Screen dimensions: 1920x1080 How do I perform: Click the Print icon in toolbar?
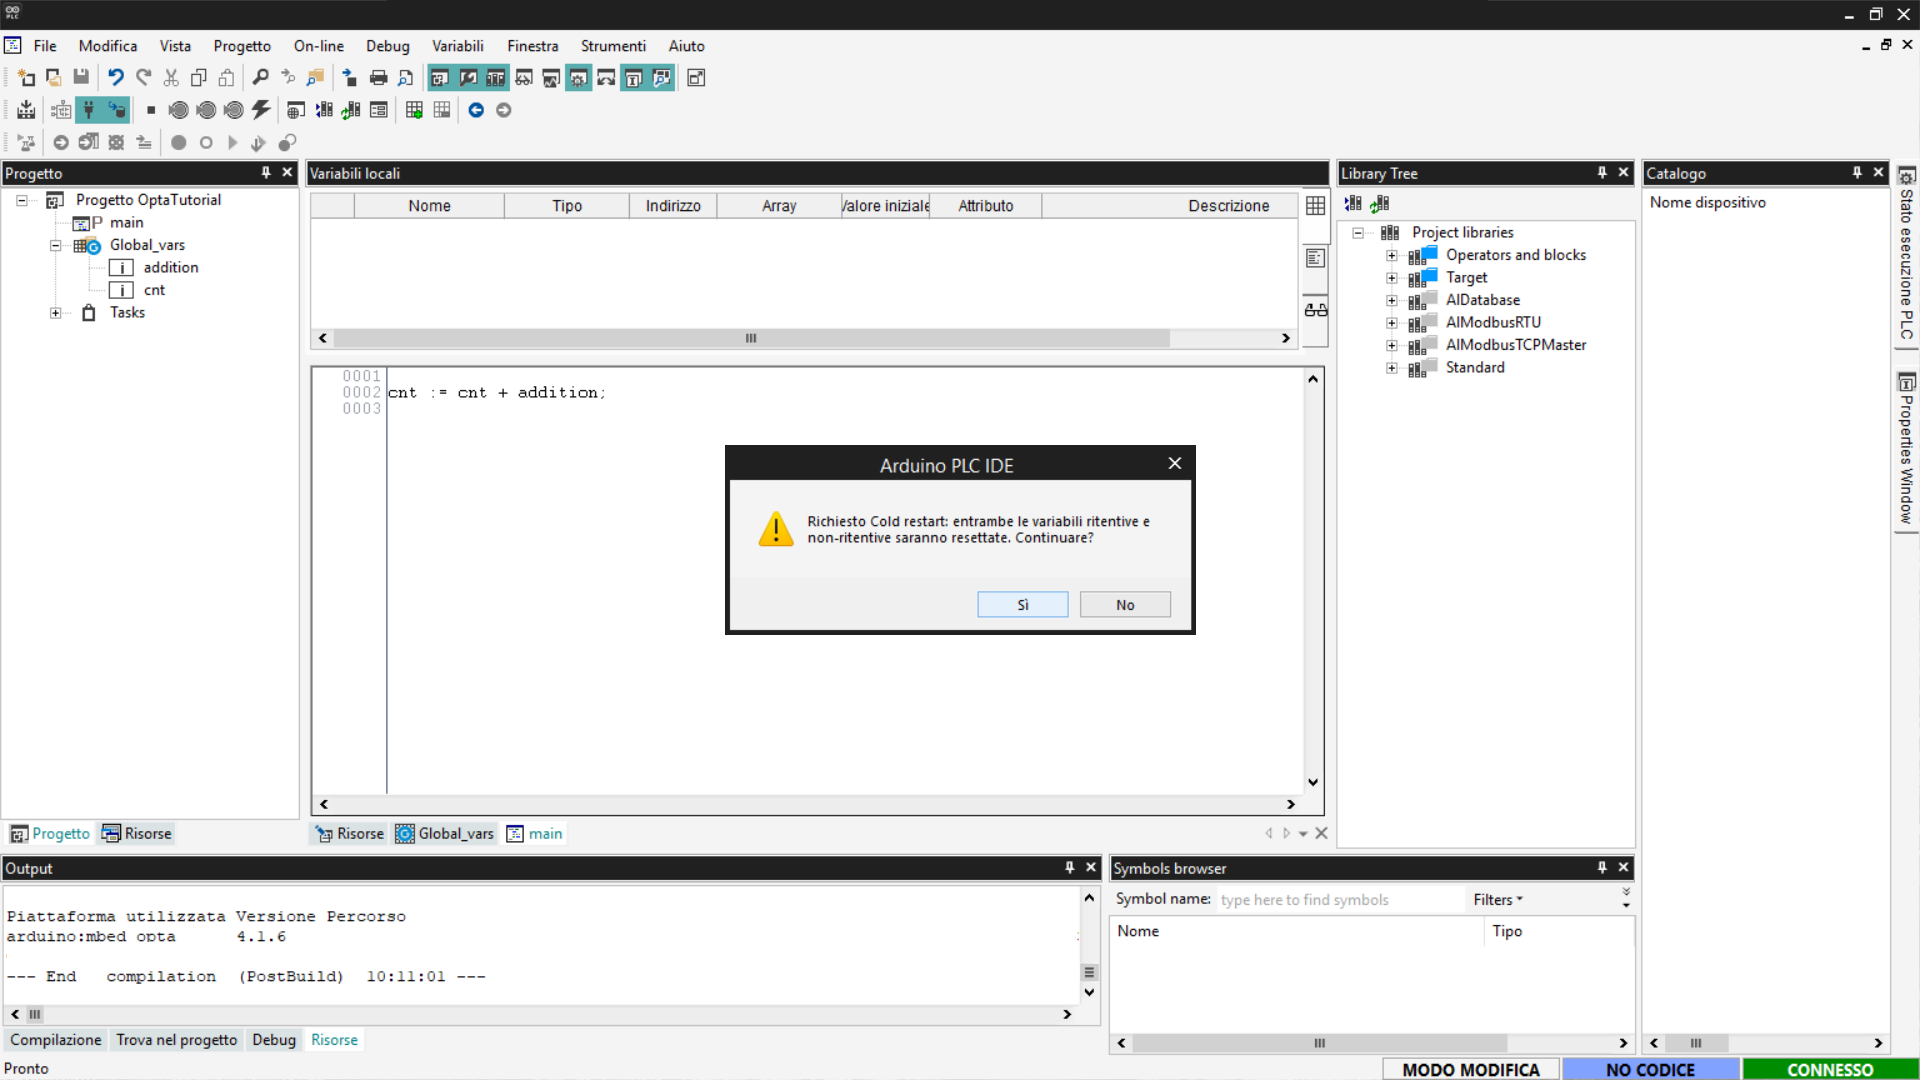pyautogui.click(x=378, y=78)
